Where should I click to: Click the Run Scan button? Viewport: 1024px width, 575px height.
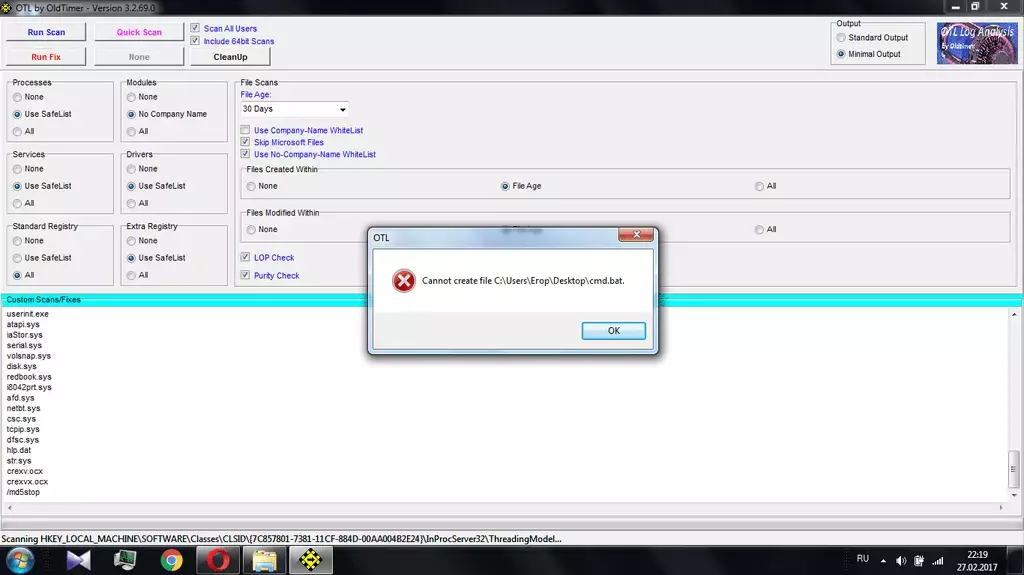pyautogui.click(x=46, y=32)
